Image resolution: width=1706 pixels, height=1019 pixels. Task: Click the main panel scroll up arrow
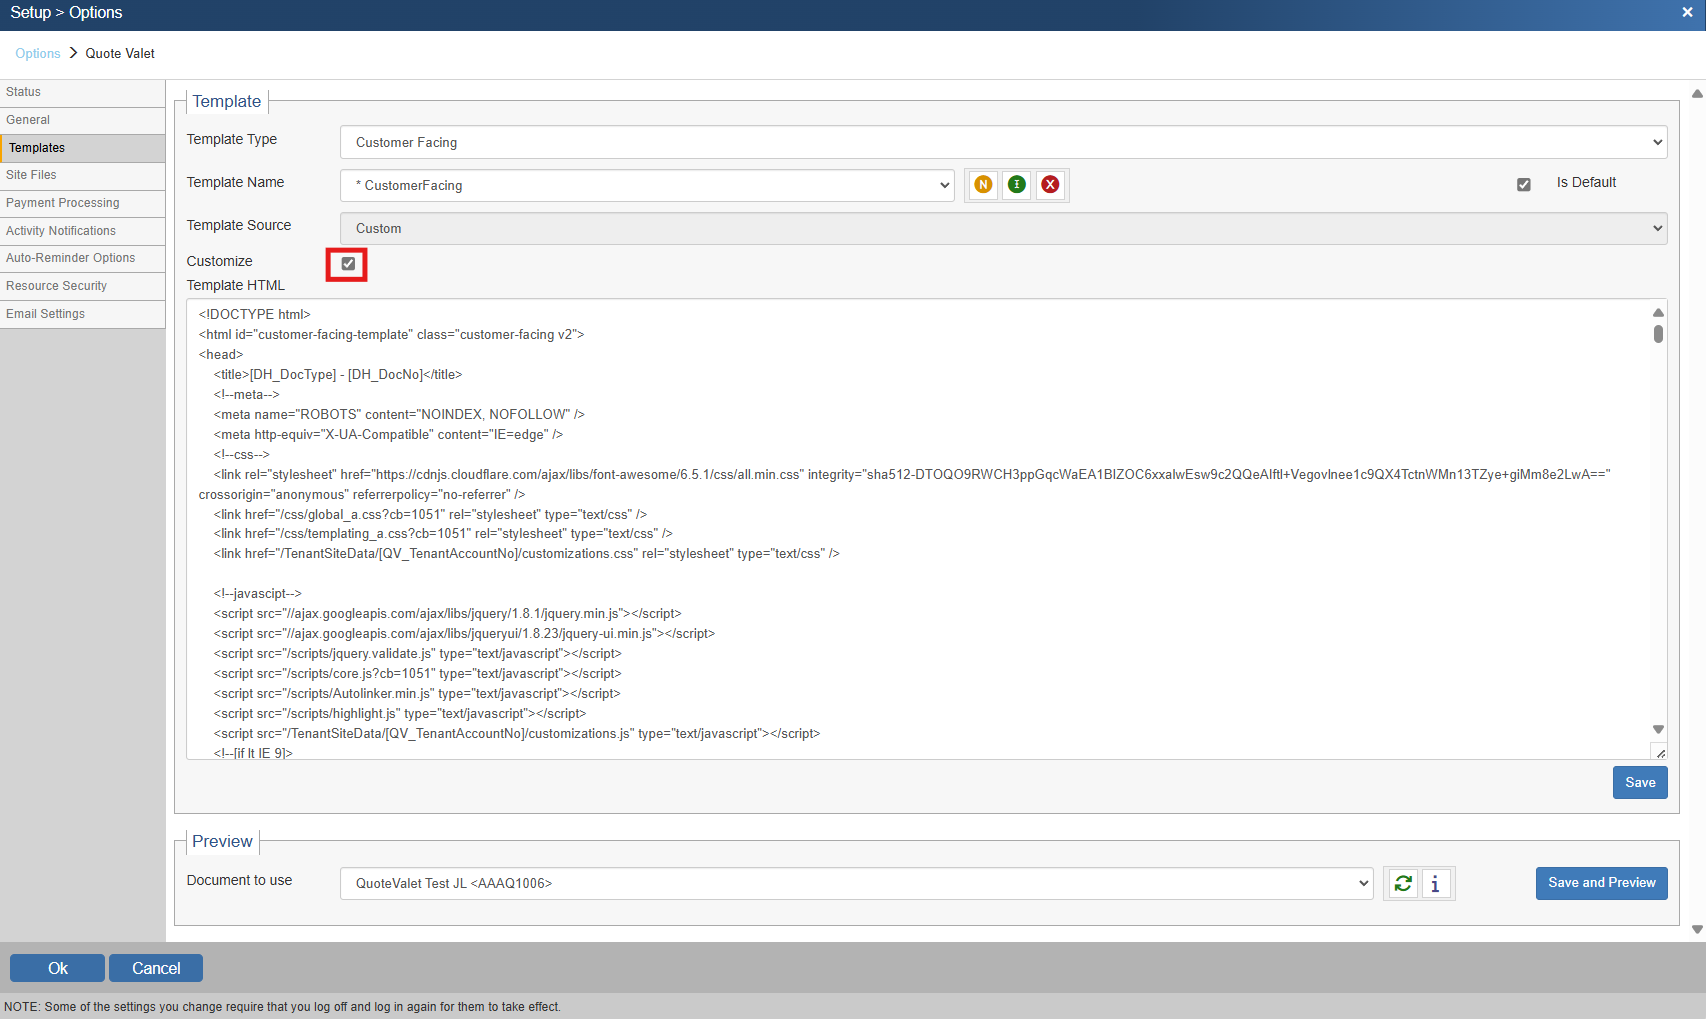point(1697,93)
